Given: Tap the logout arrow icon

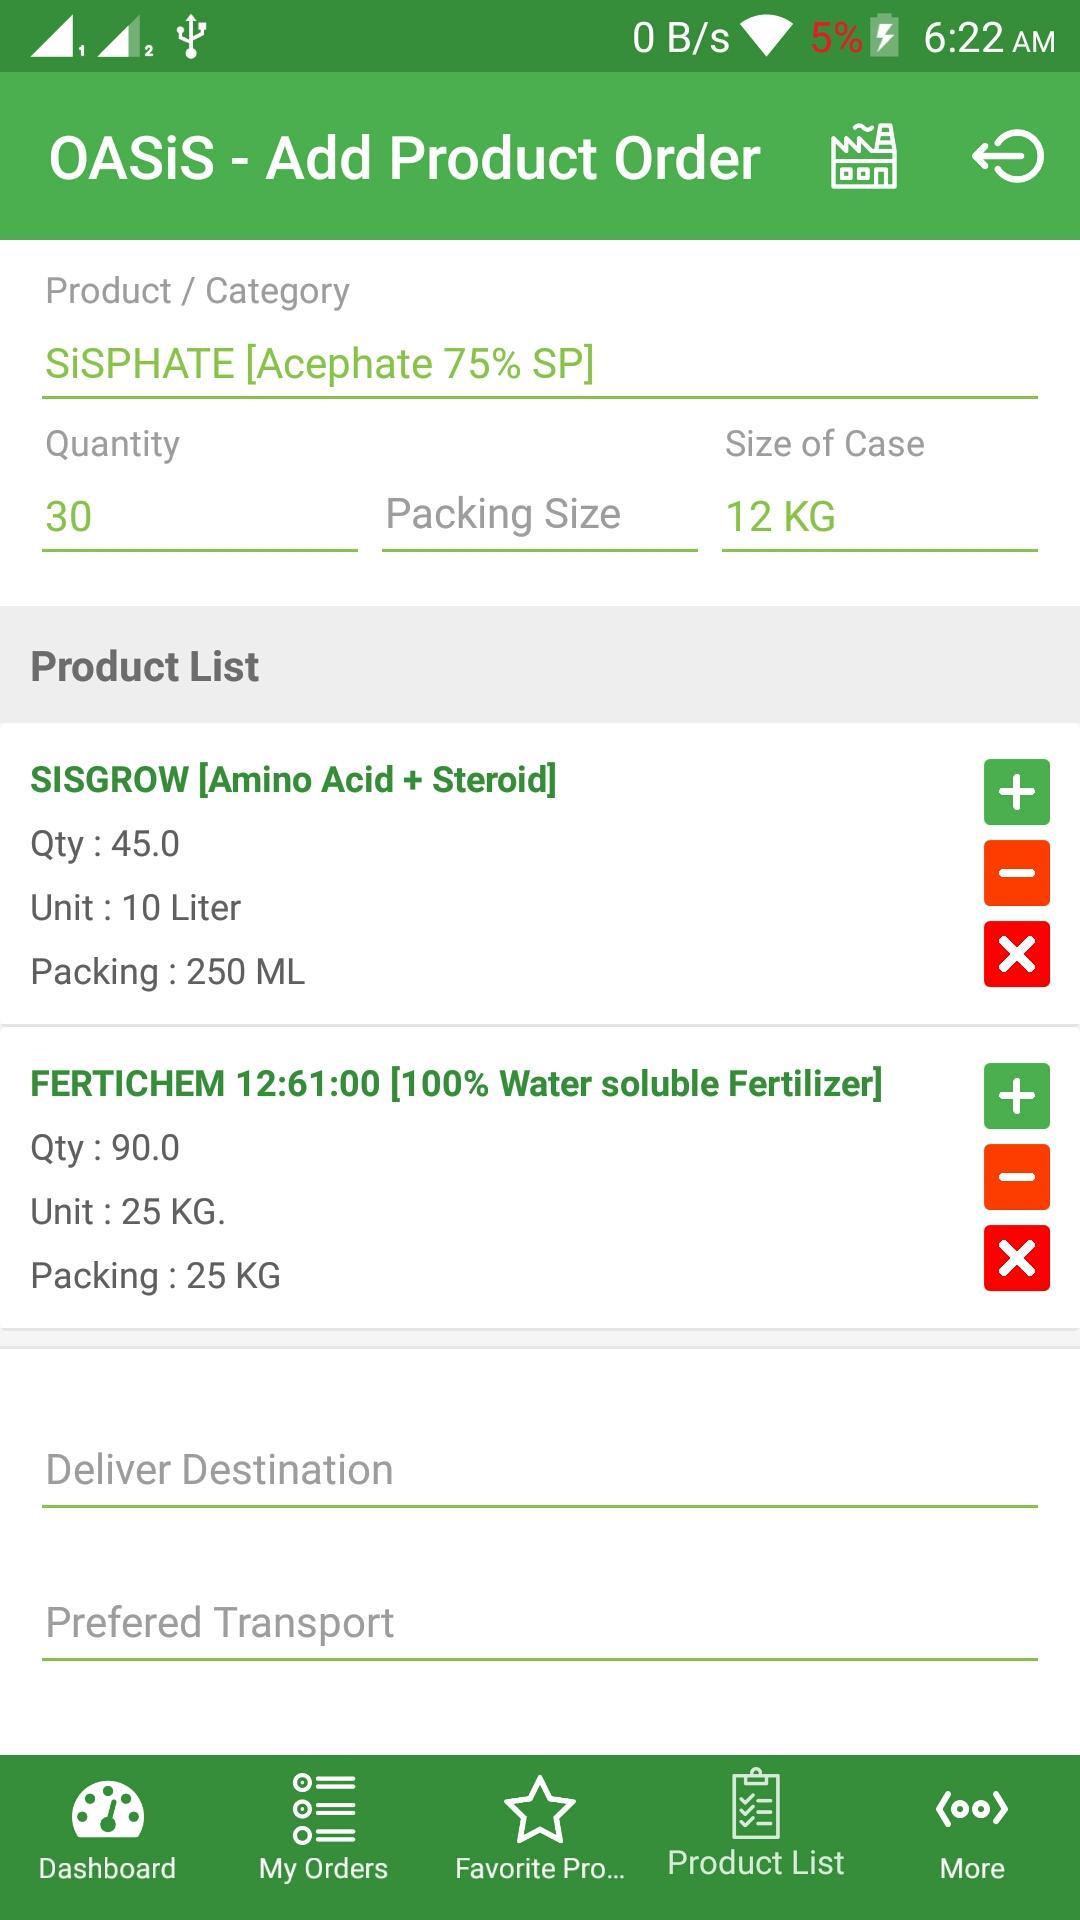Looking at the screenshot, I should pyautogui.click(x=1008, y=157).
